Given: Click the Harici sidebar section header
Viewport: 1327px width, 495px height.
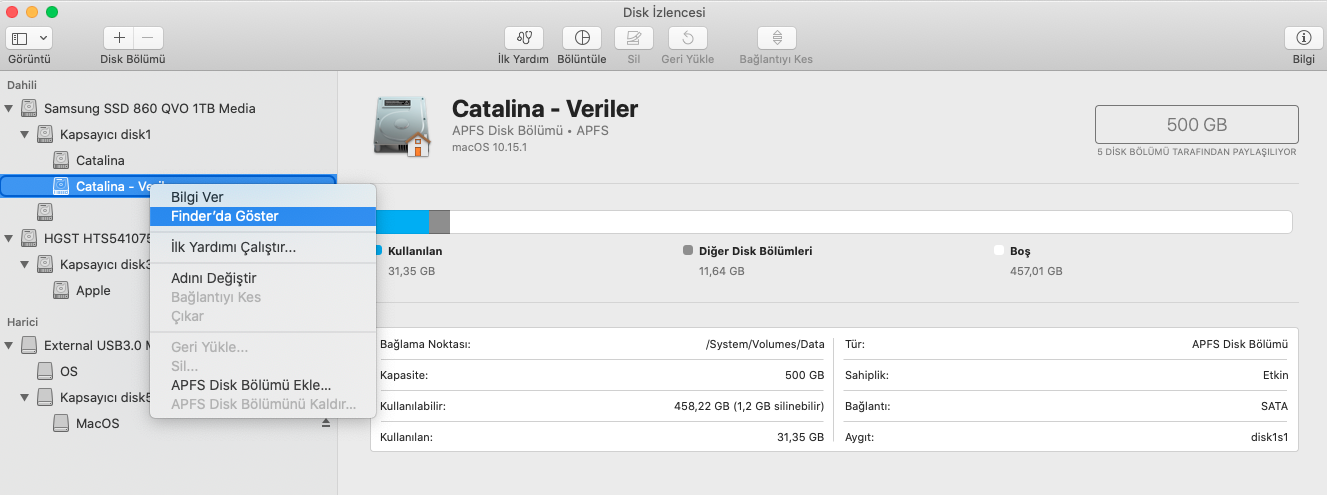Looking at the screenshot, I should [x=22, y=322].
